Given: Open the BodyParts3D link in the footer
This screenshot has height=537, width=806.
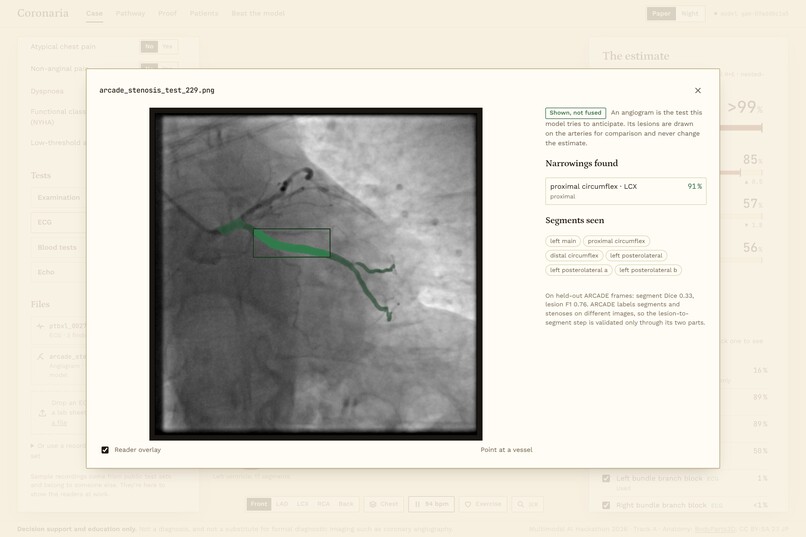Looking at the screenshot, I should tap(715, 529).
